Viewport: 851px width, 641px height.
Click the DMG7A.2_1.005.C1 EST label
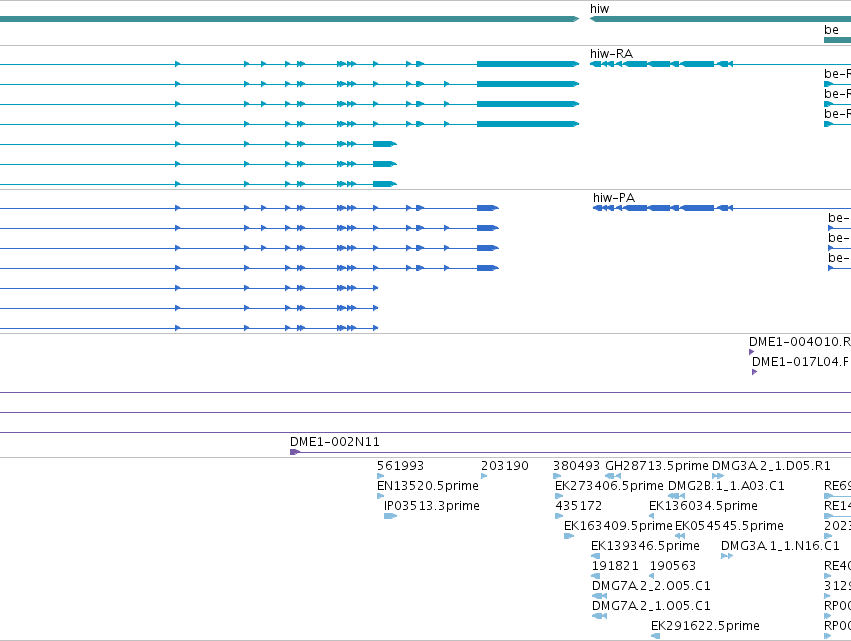[651, 606]
